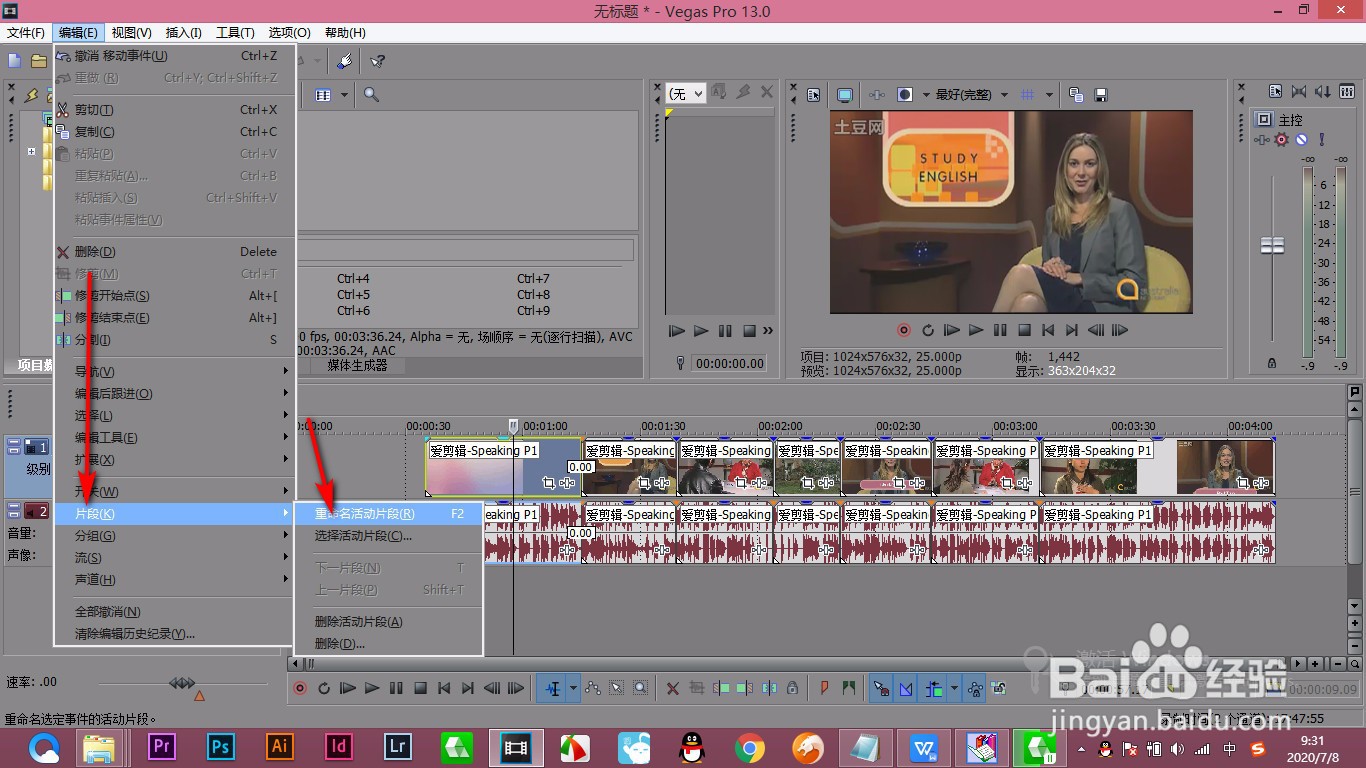This screenshot has height=768, width=1366.
Task: Insert a marker using the orange flag icon
Action: [x=824, y=688]
